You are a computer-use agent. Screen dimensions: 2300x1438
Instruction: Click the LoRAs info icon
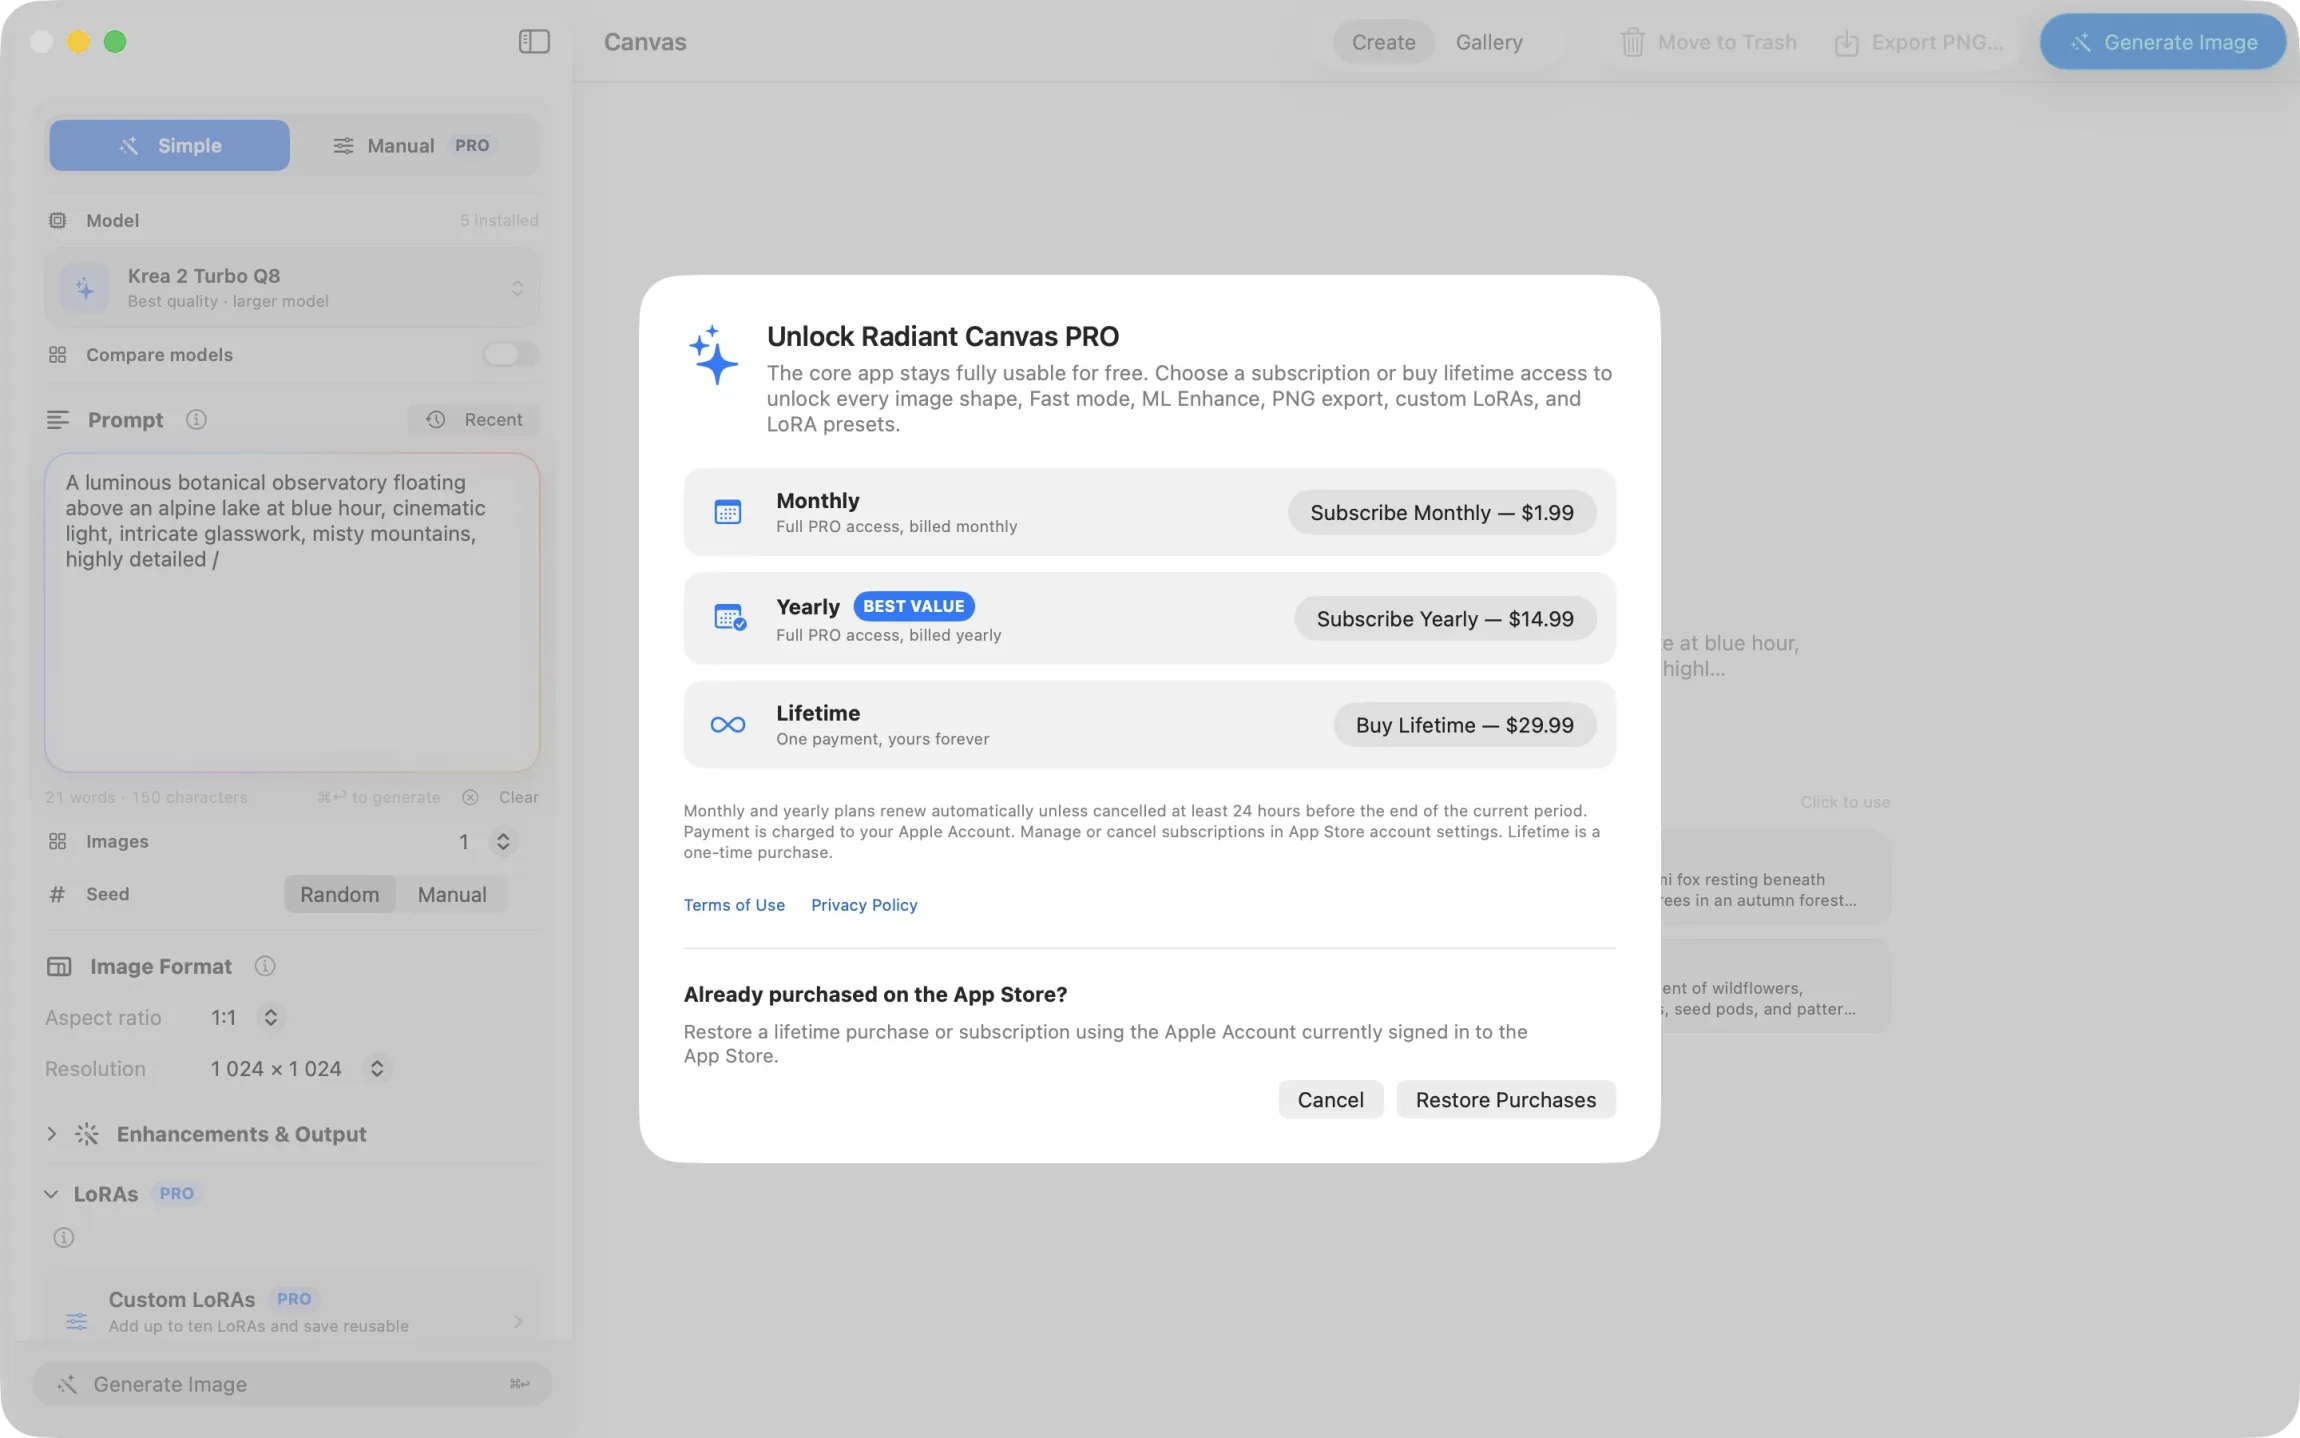pyautogui.click(x=64, y=1238)
